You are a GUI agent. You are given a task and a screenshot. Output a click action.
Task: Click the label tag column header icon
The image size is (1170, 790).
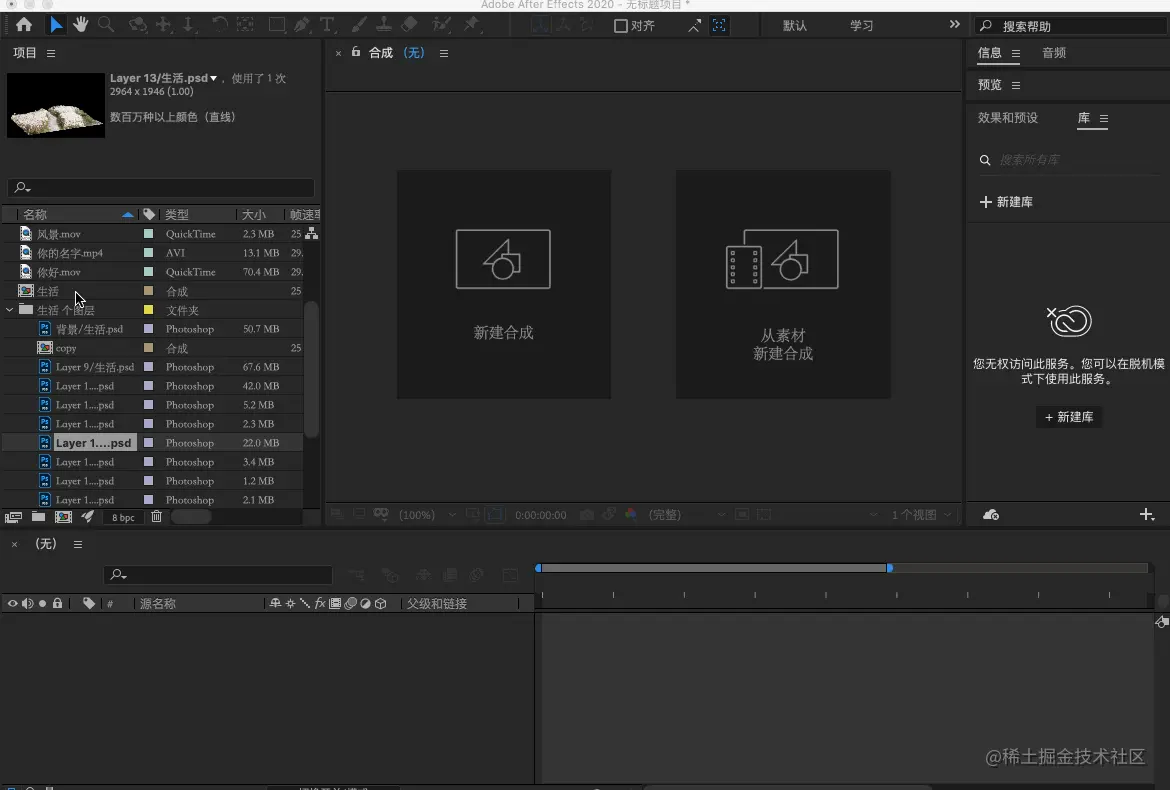click(148, 214)
